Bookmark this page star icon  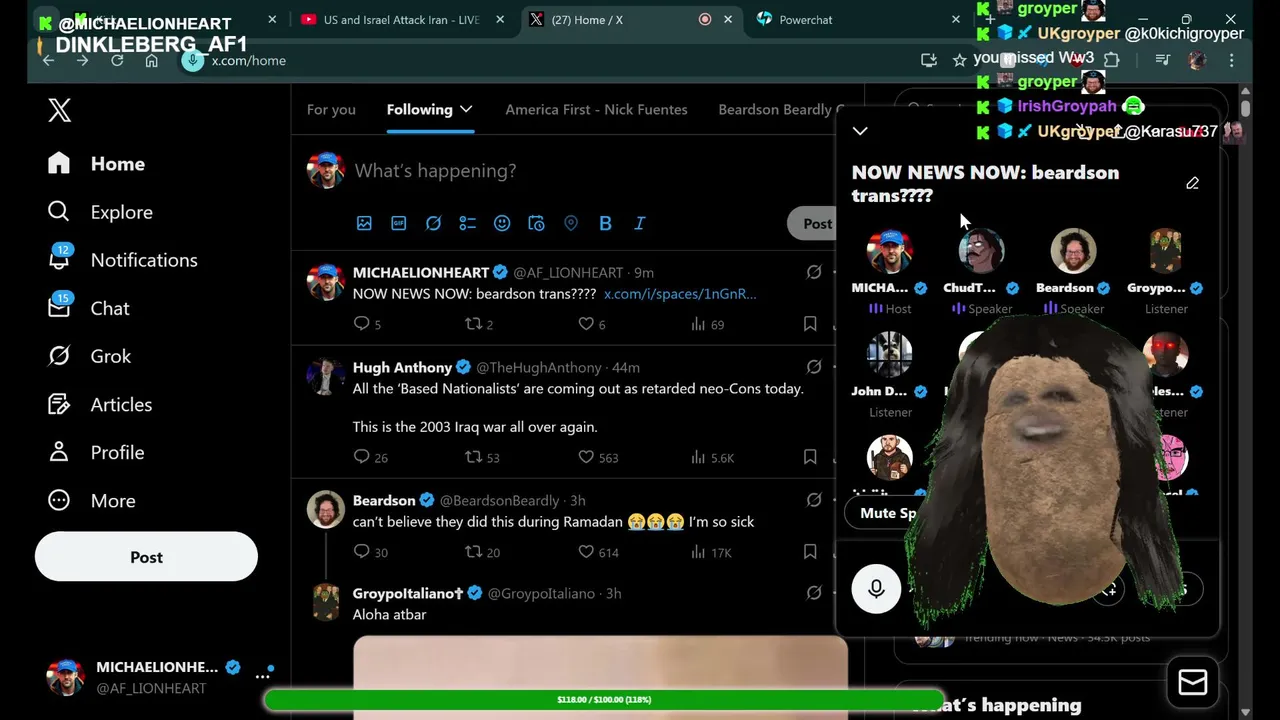tap(959, 60)
